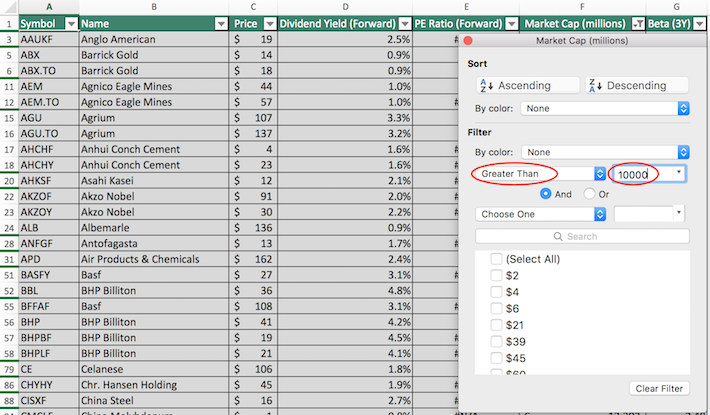
Task: Open the Name column filter arrow
Action: pyautogui.click(x=219, y=22)
